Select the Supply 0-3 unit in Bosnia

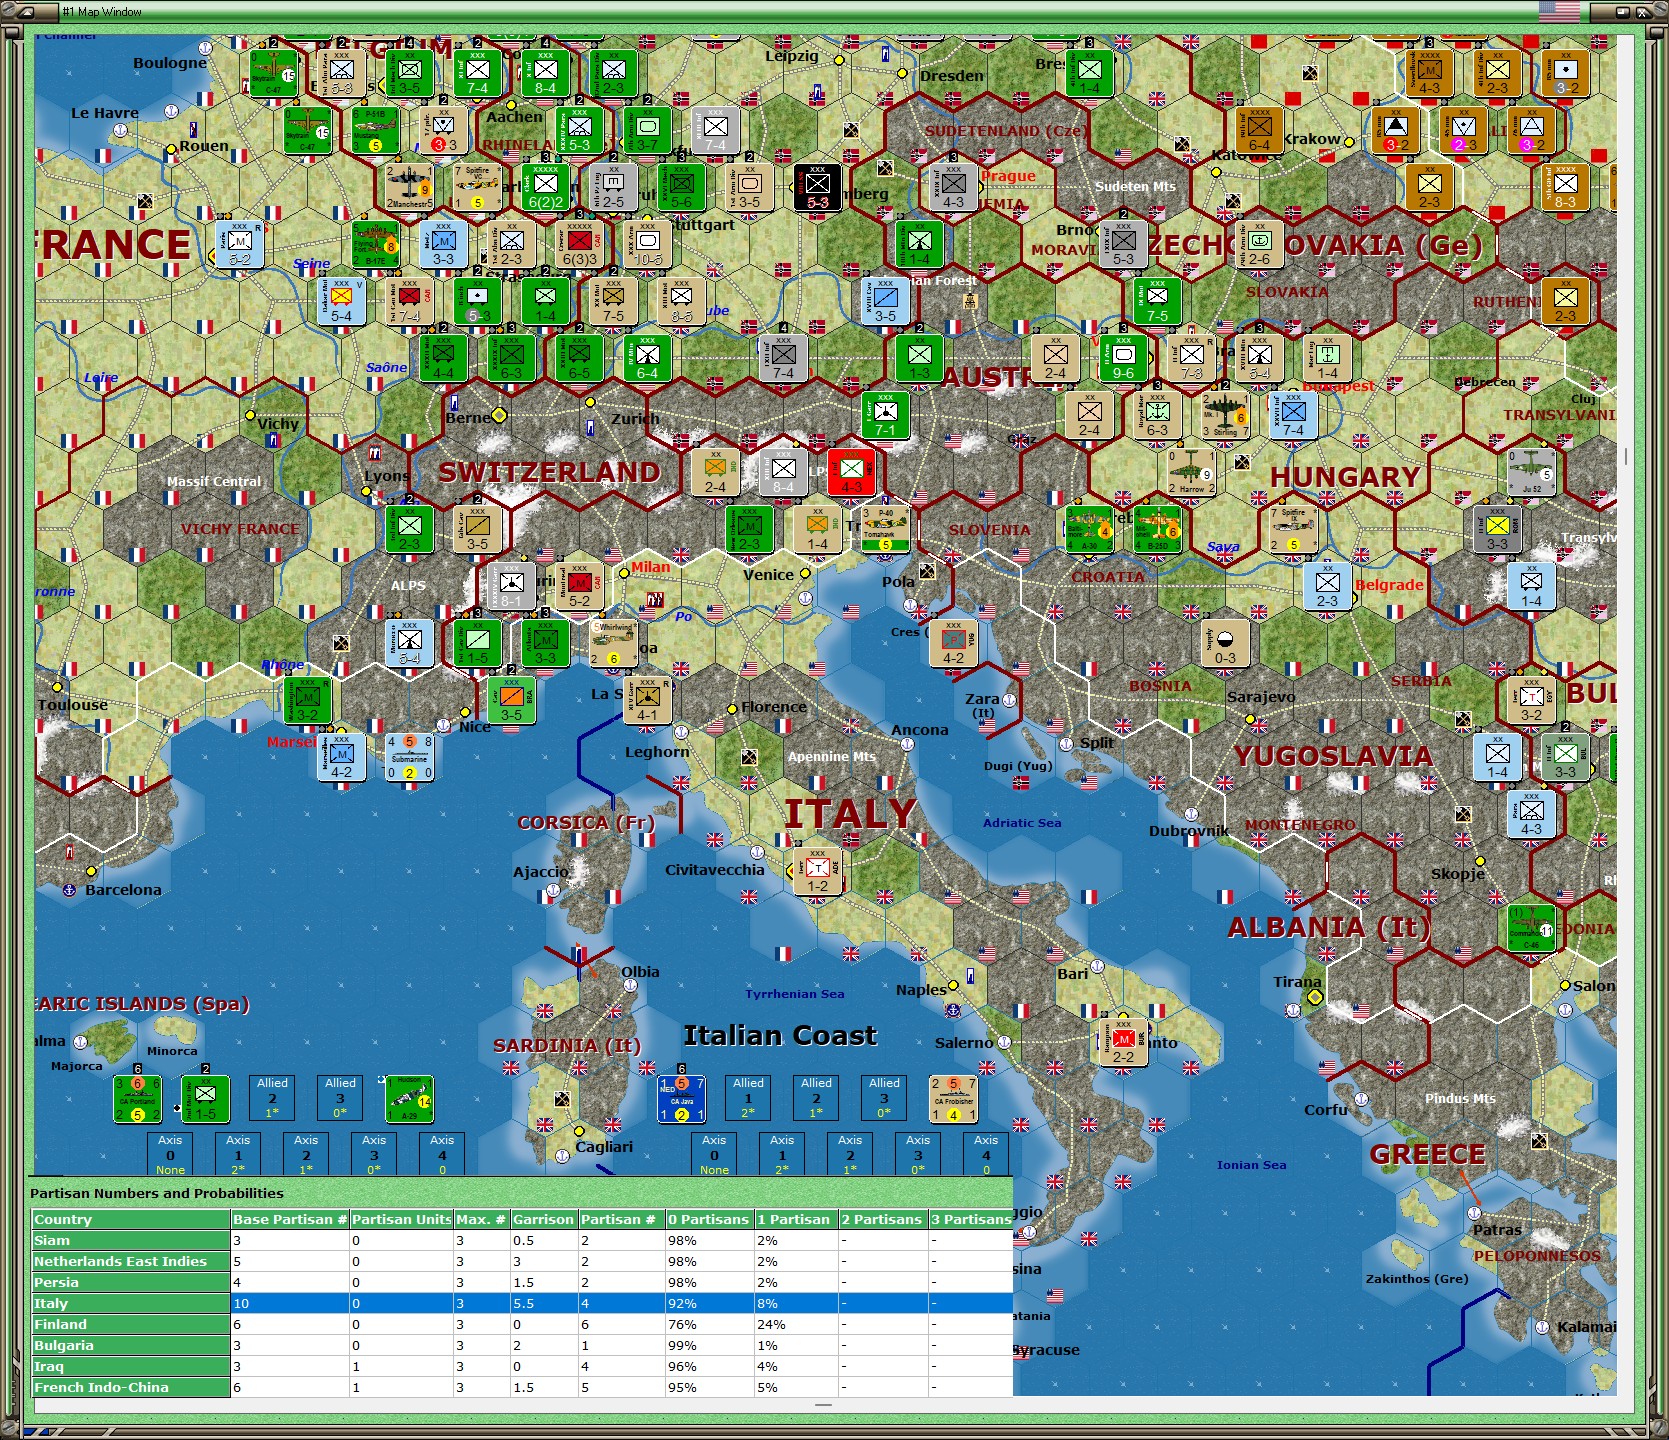coord(1225,643)
